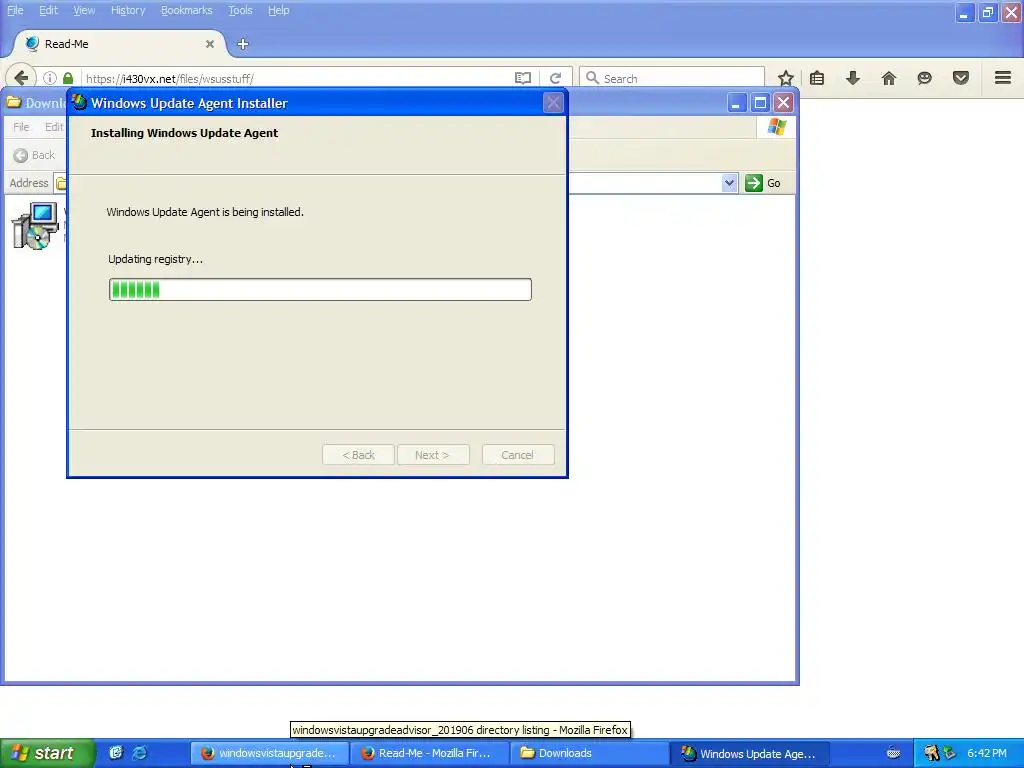Open the Firefox hamburger menu
This screenshot has width=1024, height=768.
point(1003,78)
